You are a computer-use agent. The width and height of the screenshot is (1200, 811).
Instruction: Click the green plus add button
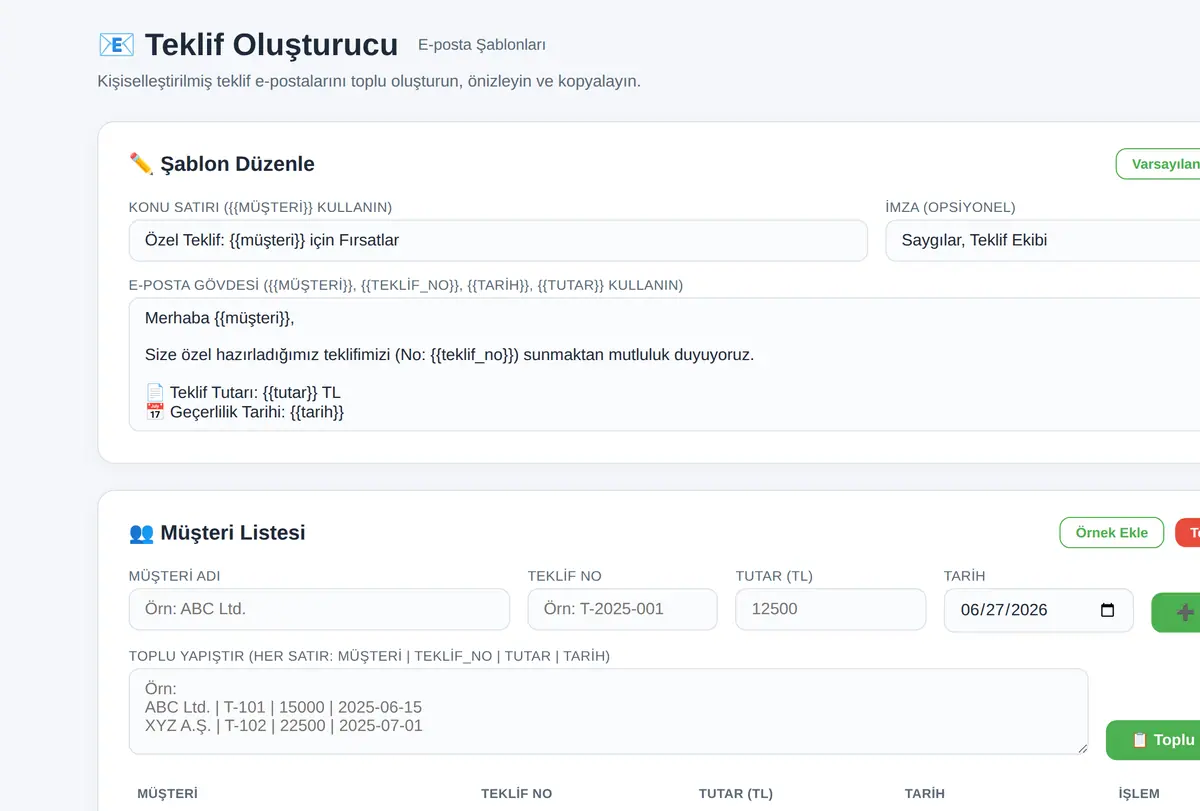(1176, 612)
